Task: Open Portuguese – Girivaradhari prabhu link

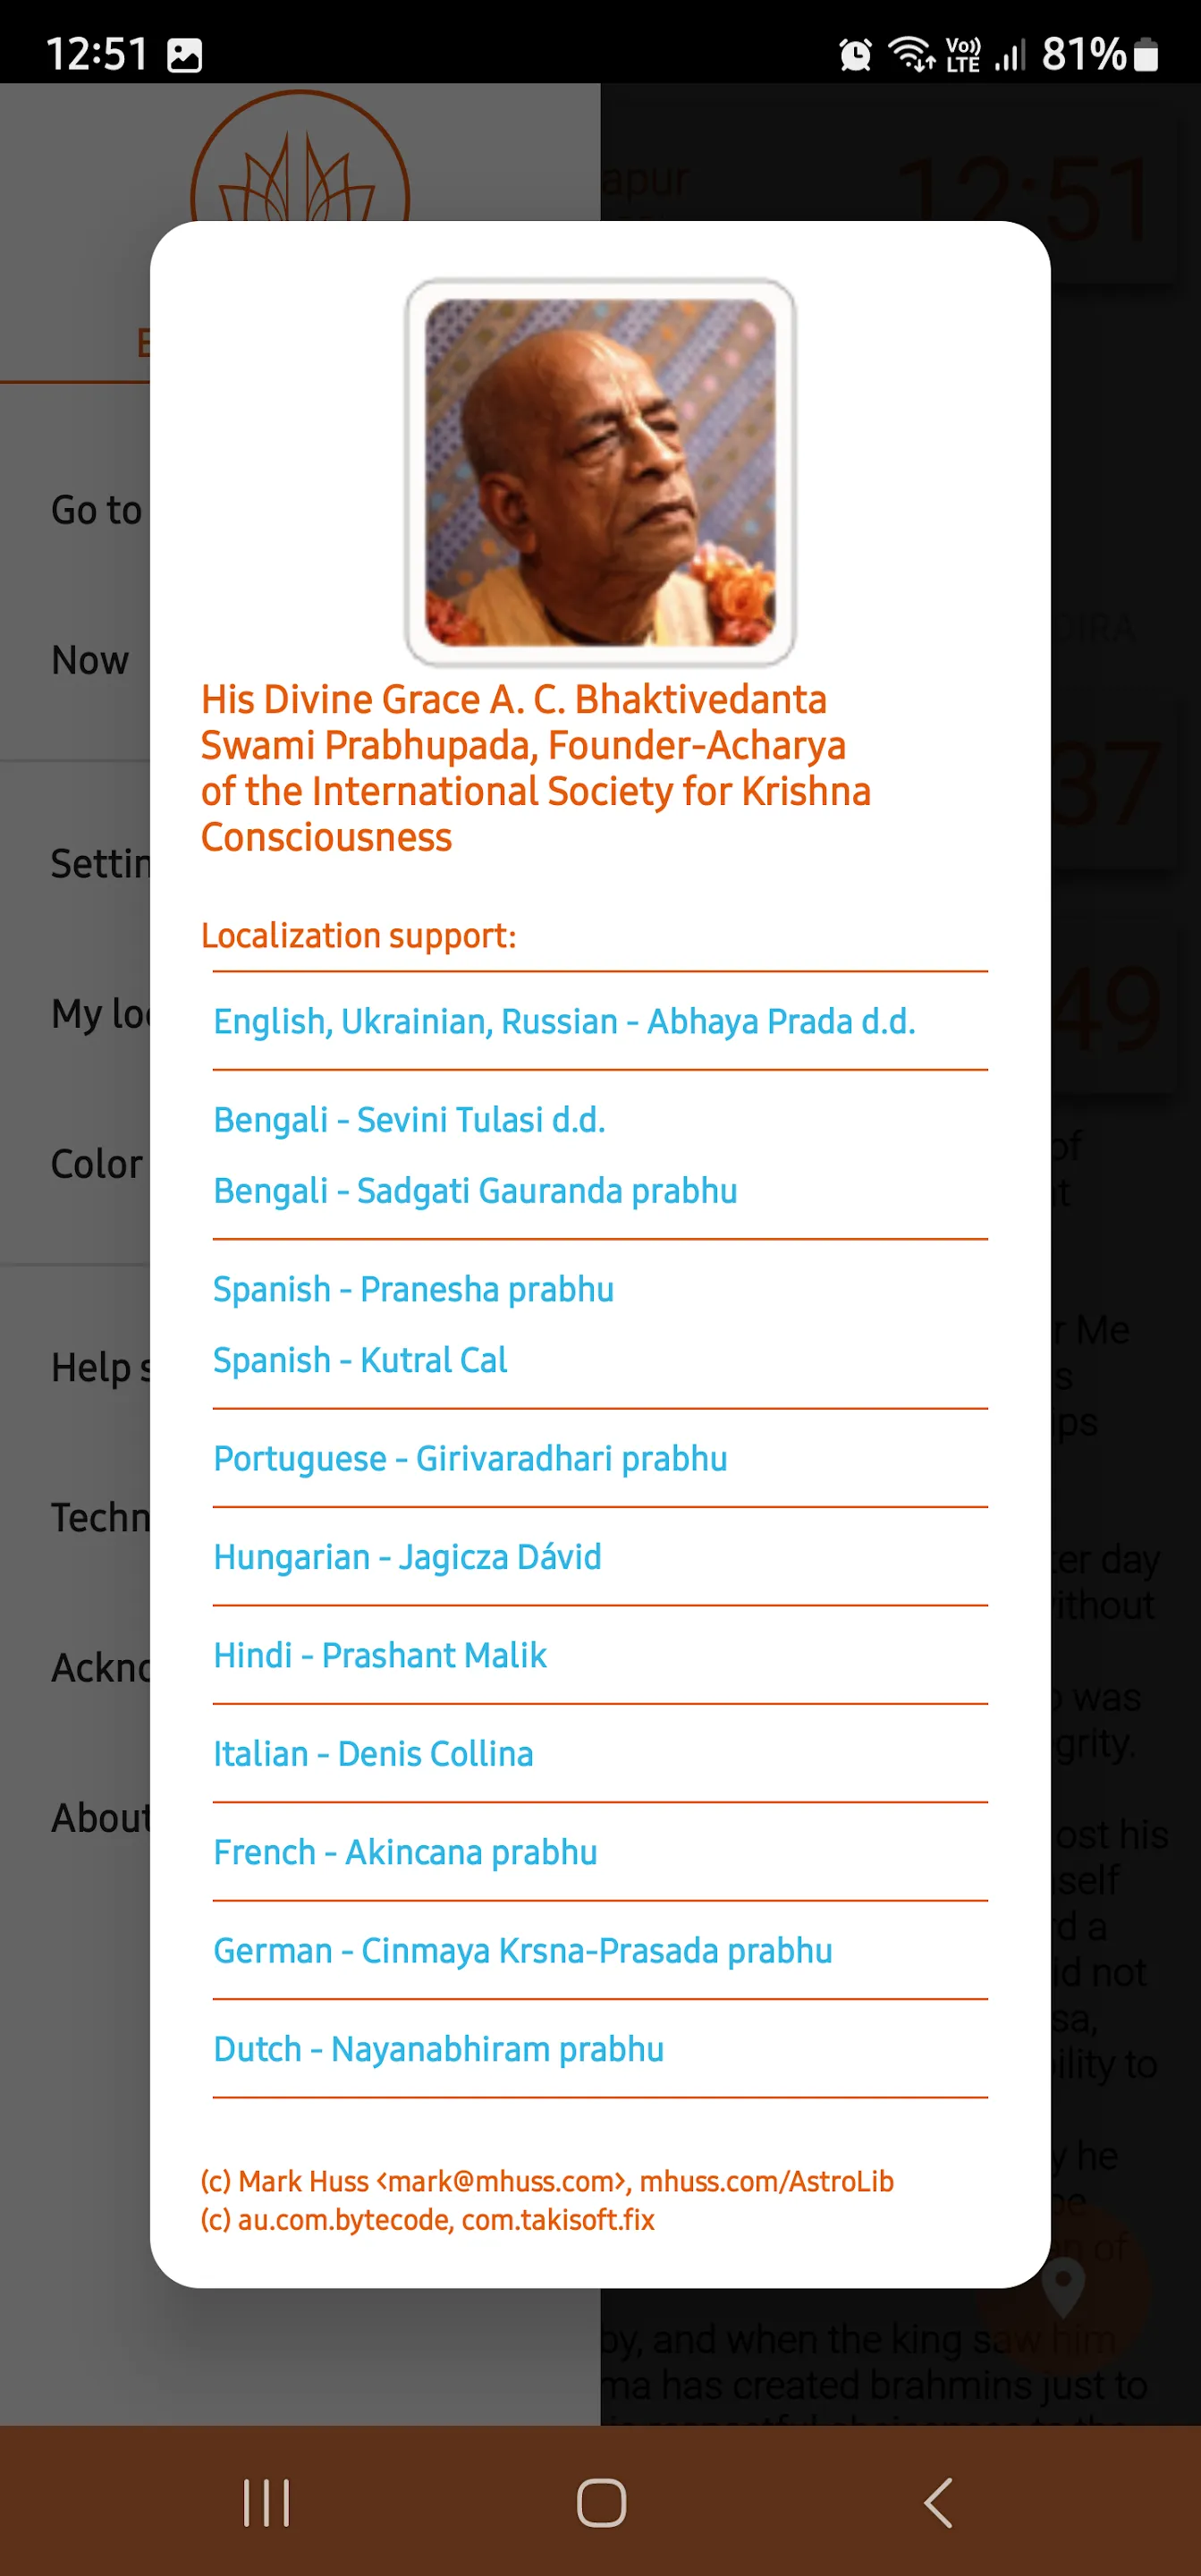Action: point(470,1458)
